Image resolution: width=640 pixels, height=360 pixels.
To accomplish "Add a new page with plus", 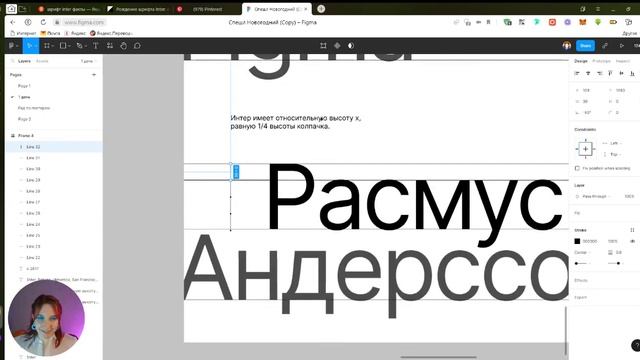I will 94,75.
